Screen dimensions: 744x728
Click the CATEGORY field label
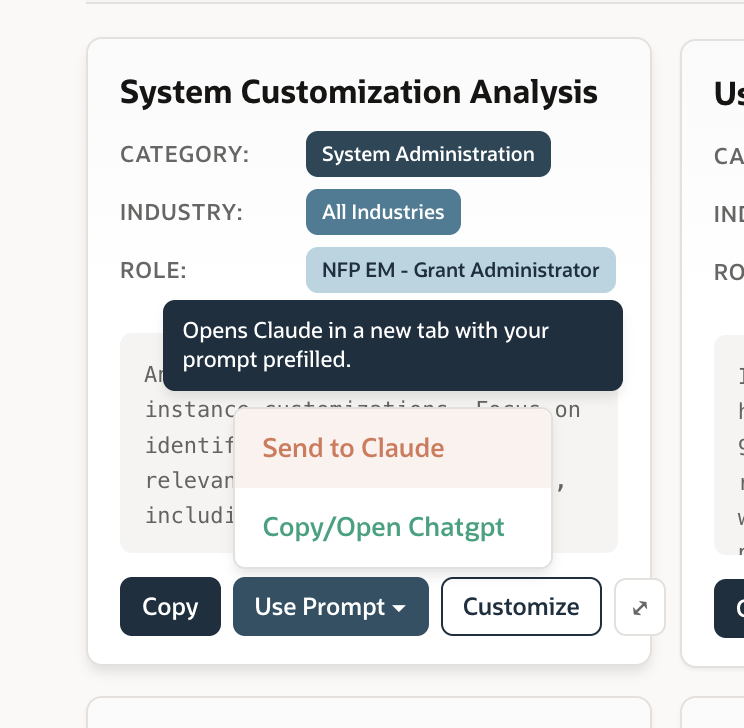tap(185, 155)
